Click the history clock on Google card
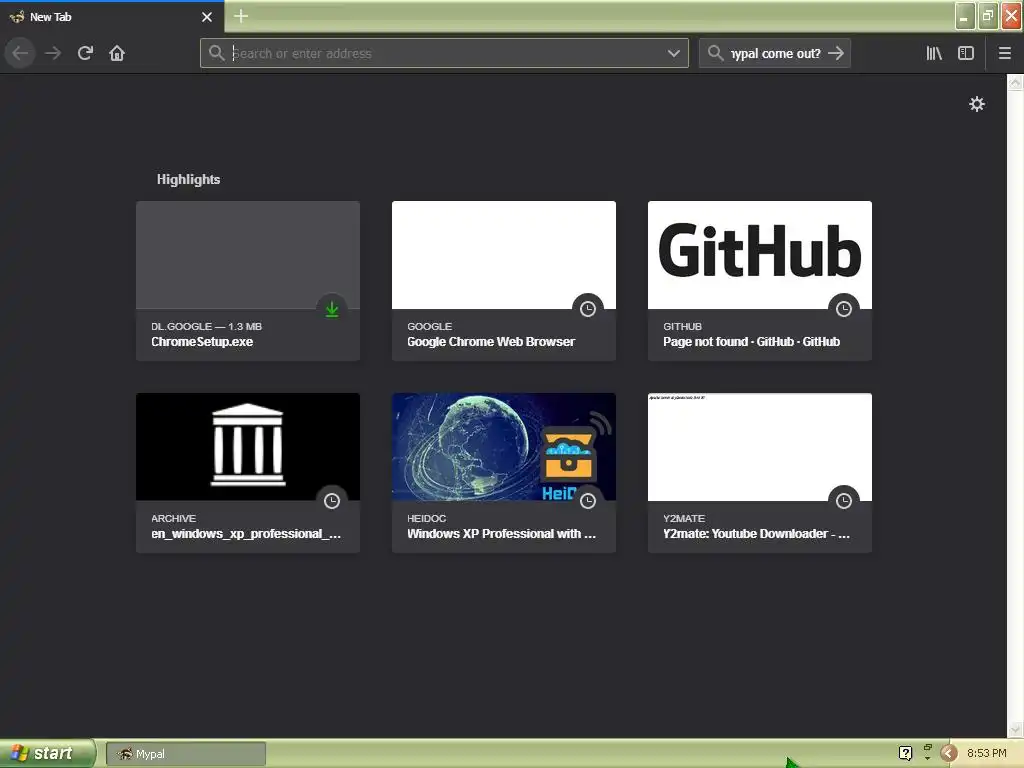Viewport: 1024px width, 768px height. click(588, 309)
